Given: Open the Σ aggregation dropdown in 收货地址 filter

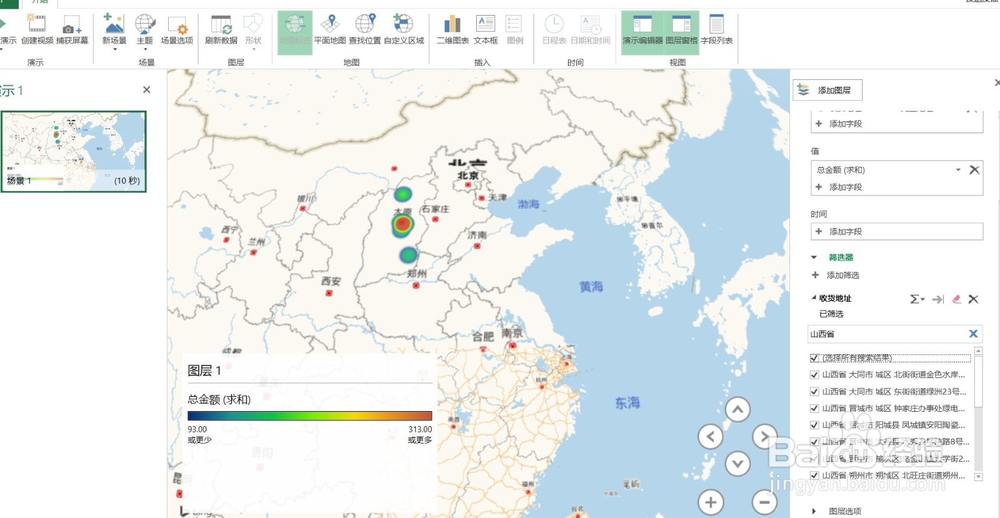Looking at the screenshot, I should point(917,299).
